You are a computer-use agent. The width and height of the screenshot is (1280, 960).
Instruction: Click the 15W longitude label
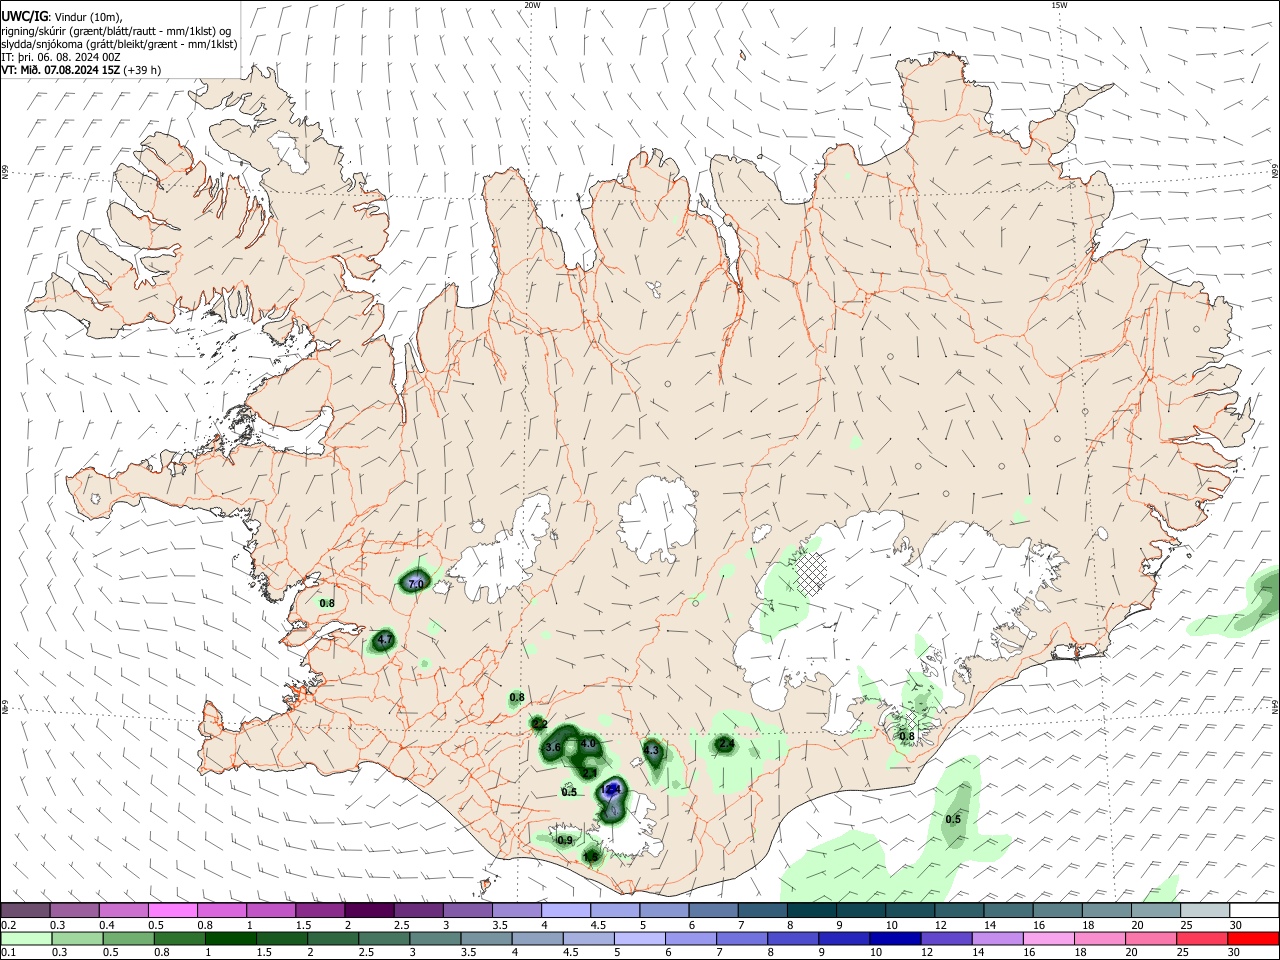(x=1059, y=5)
